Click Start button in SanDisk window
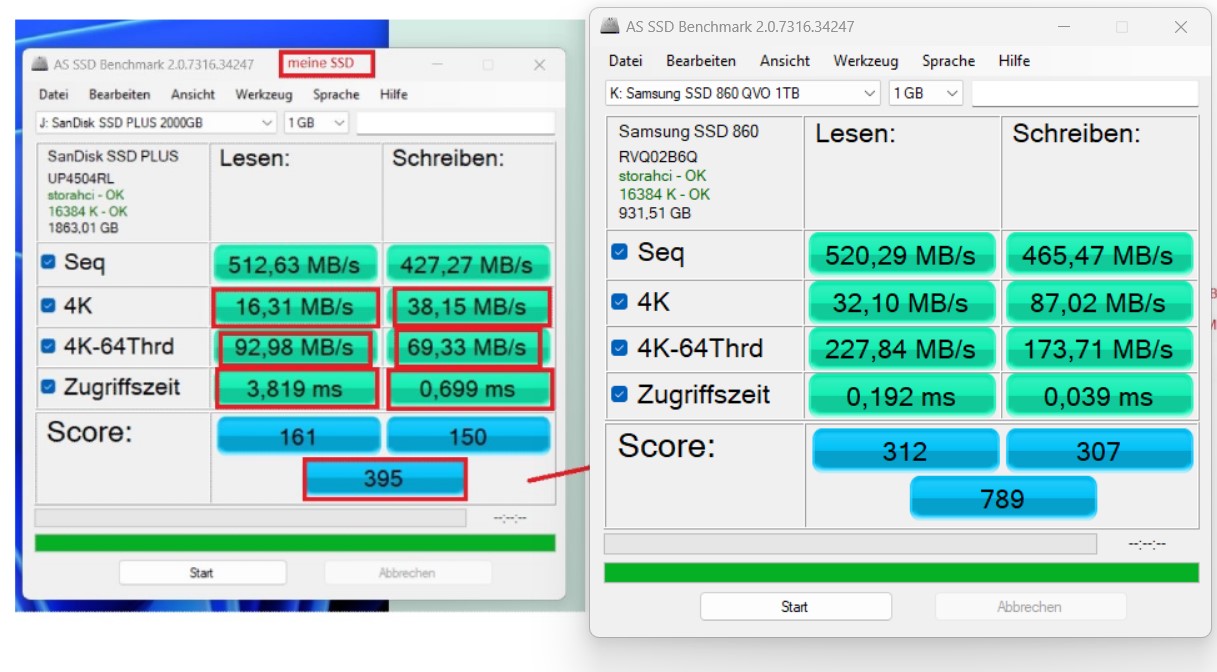The width and height of the screenshot is (1217, 672). pyautogui.click(x=202, y=572)
